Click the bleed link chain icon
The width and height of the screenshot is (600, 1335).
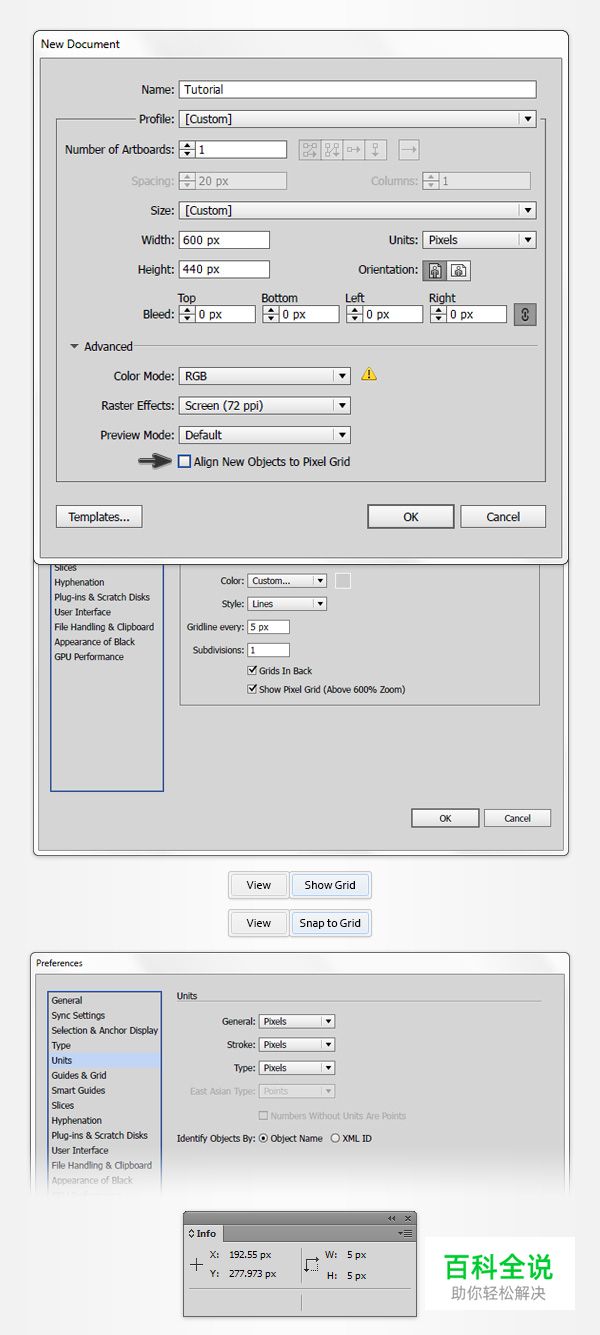(525, 314)
